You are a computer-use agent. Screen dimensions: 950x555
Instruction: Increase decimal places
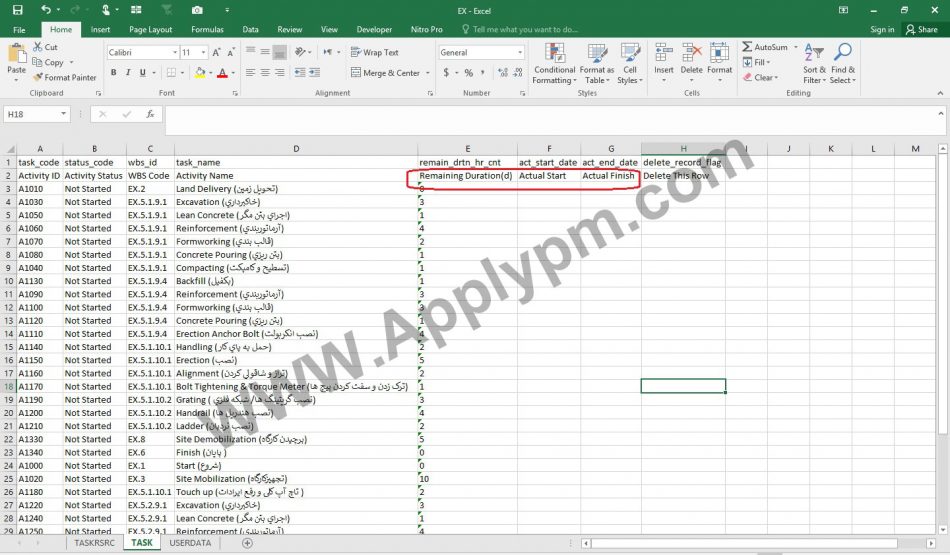pos(503,73)
